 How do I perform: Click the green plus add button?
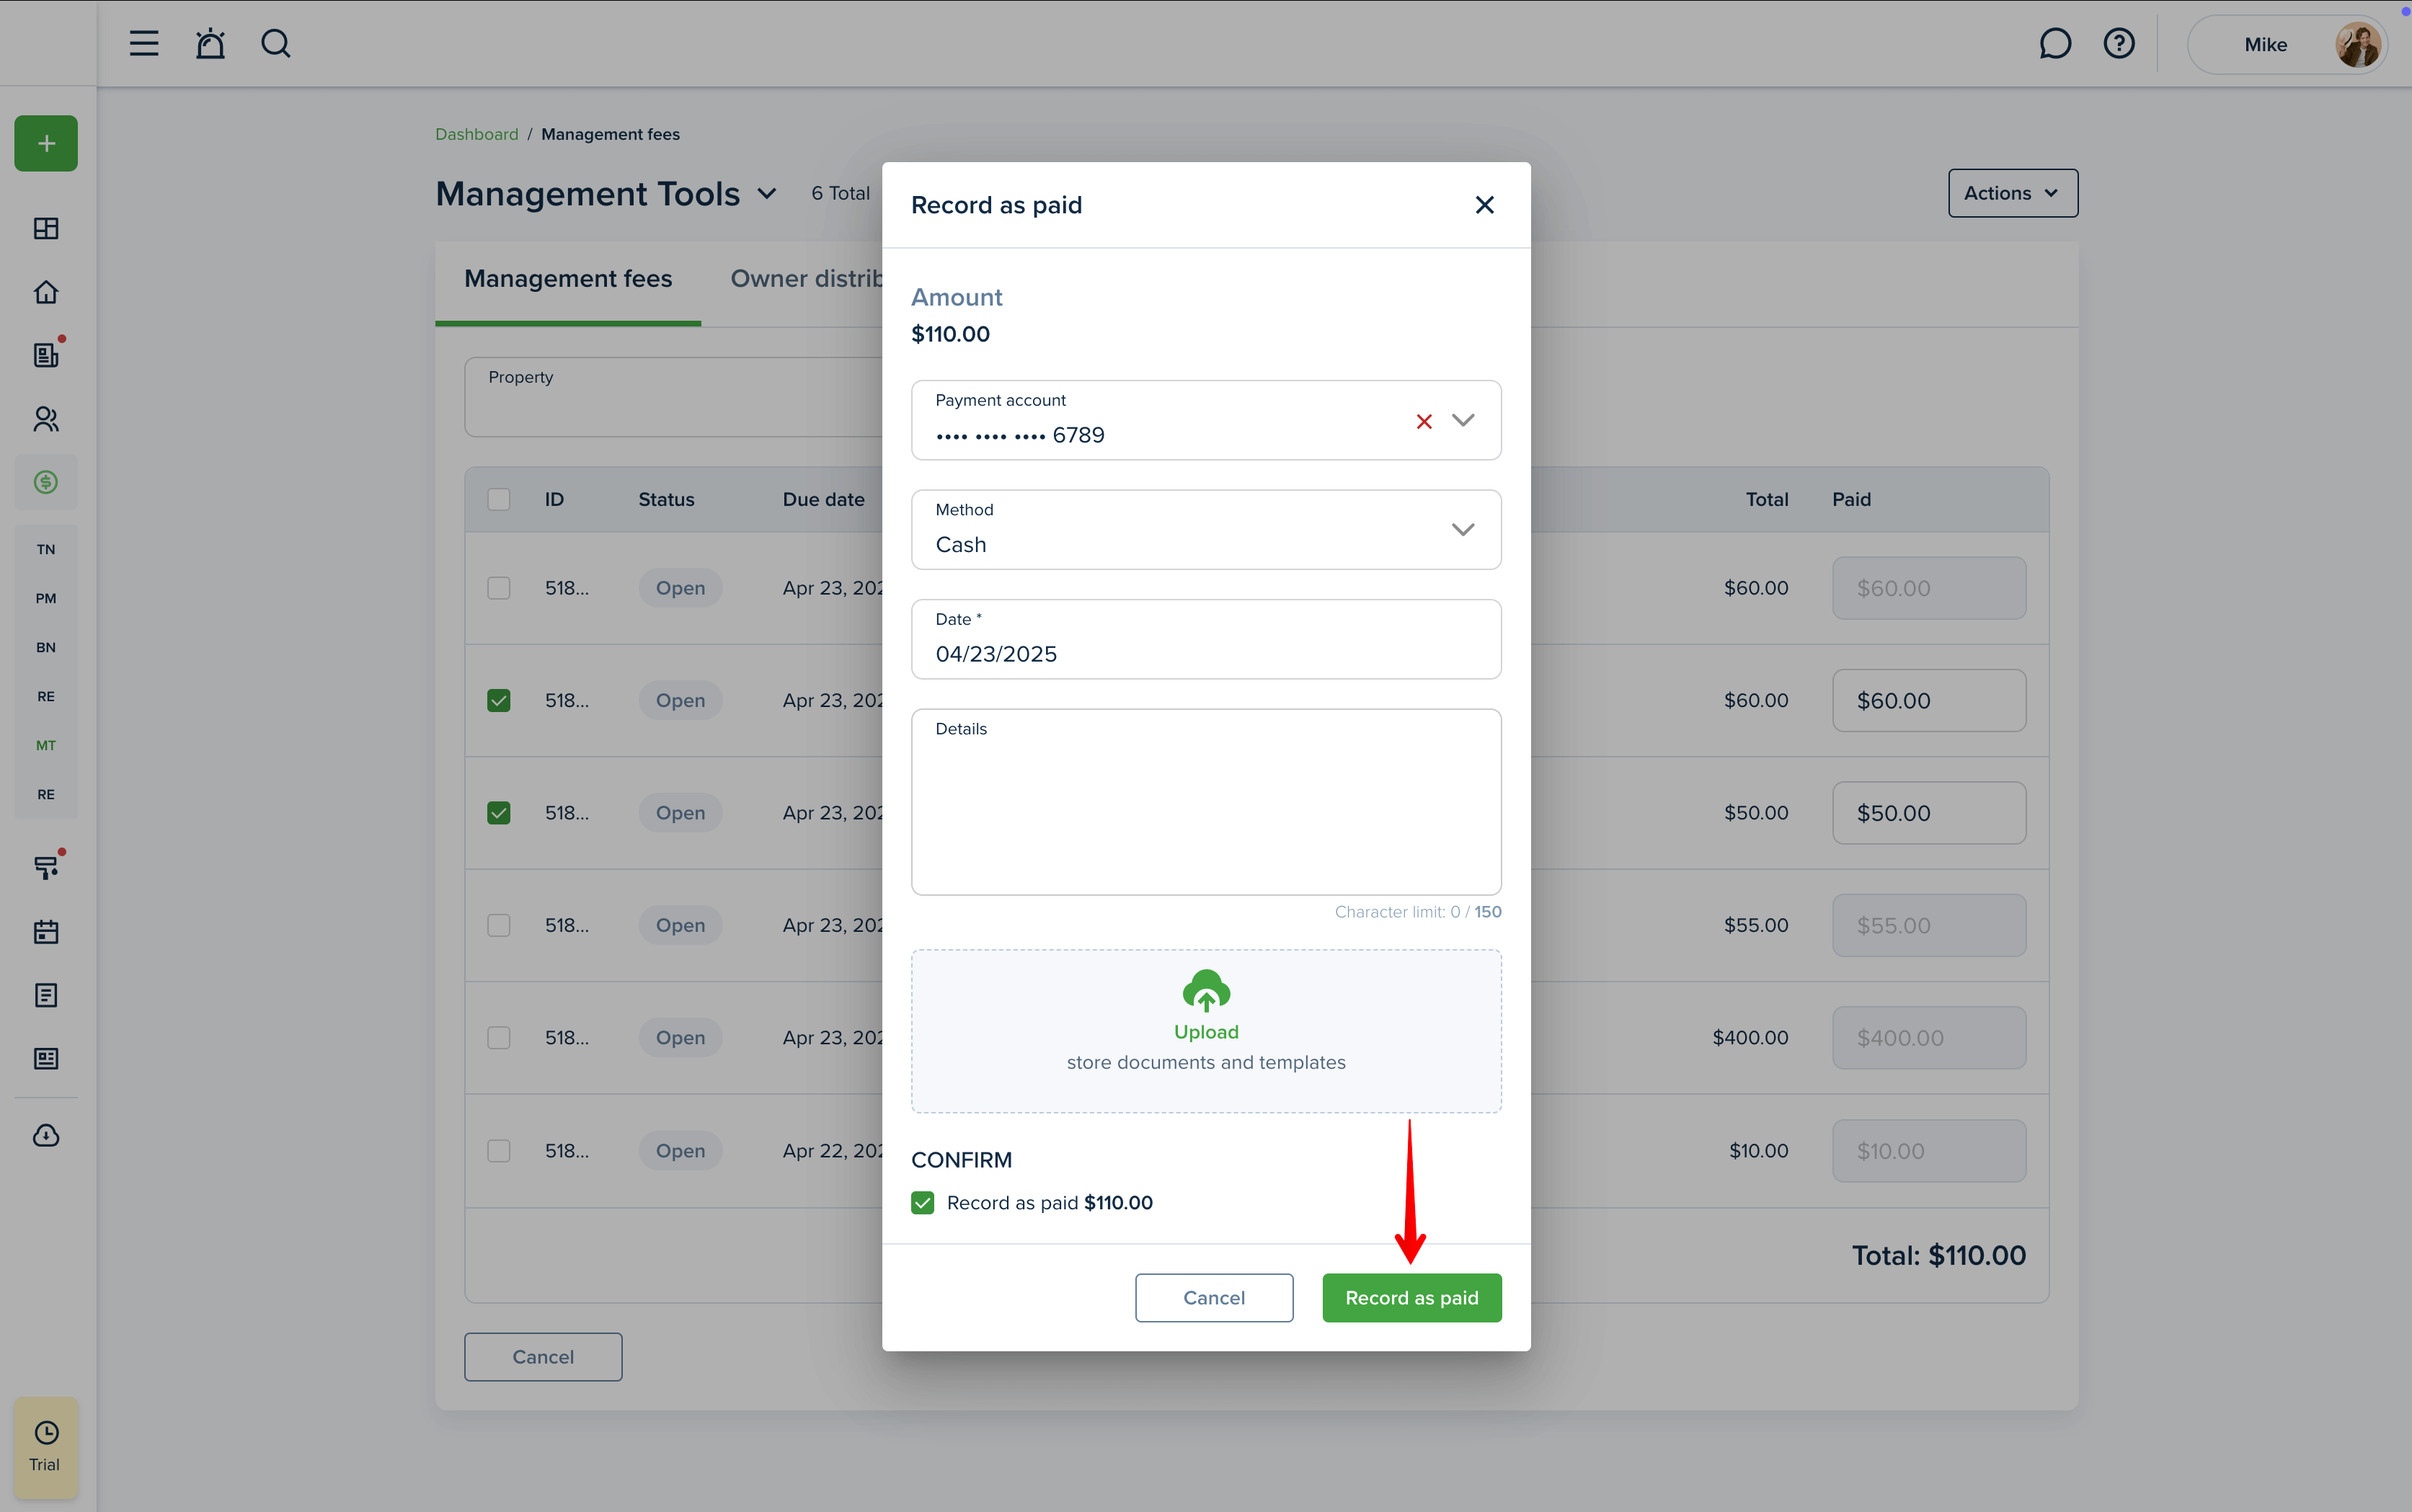[x=46, y=143]
